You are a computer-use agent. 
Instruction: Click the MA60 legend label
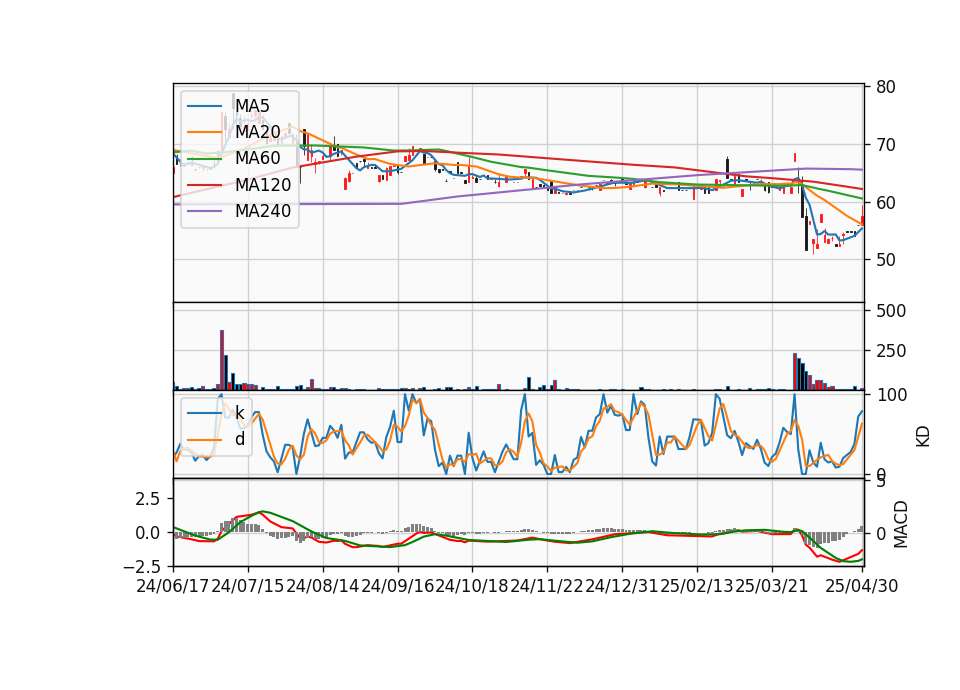[x=258, y=158]
